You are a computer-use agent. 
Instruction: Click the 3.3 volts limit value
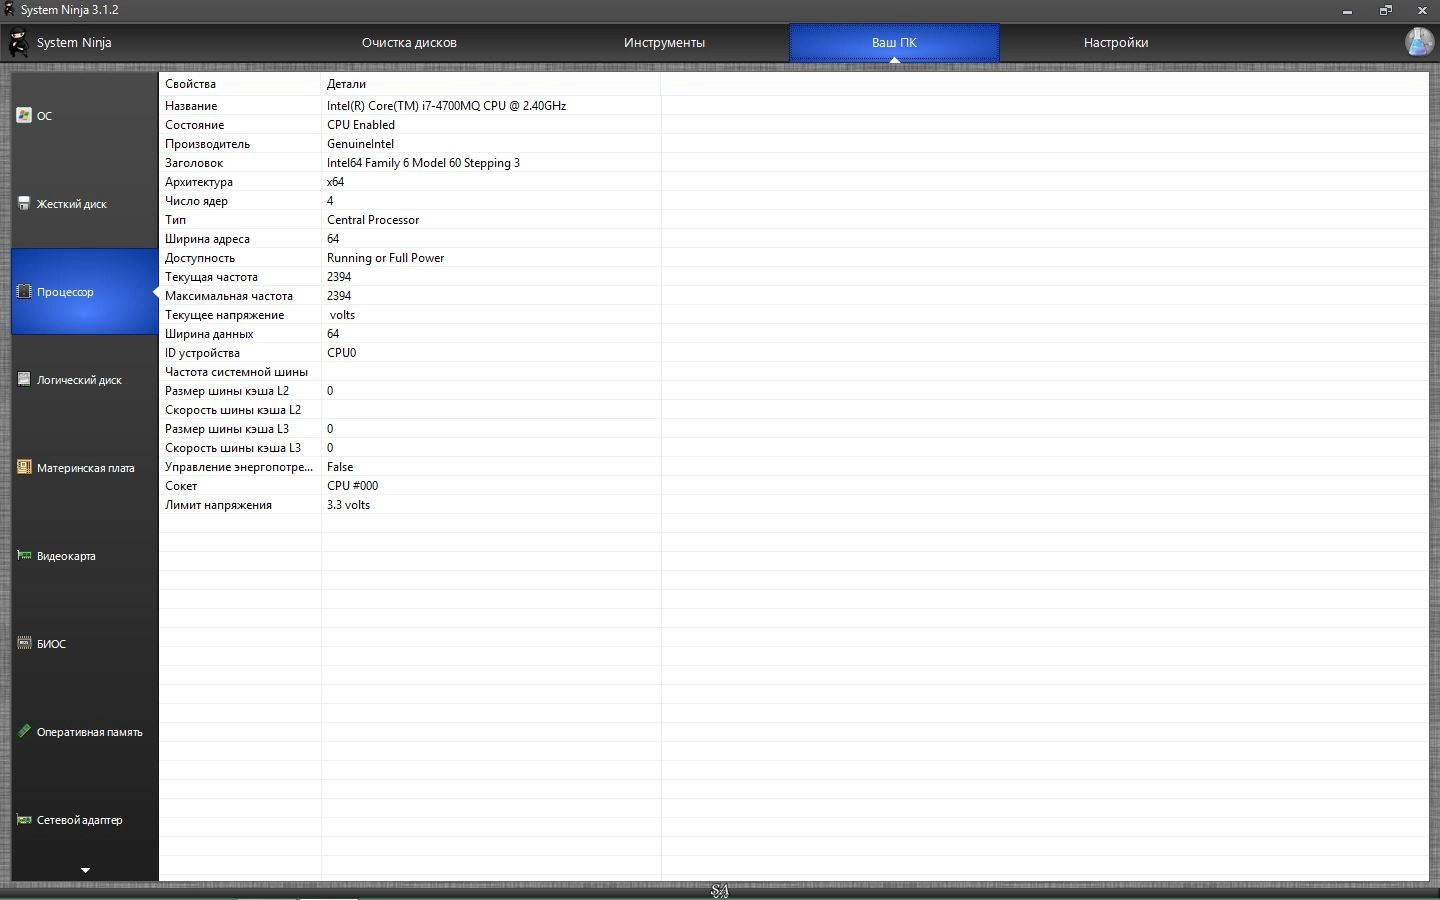(348, 505)
